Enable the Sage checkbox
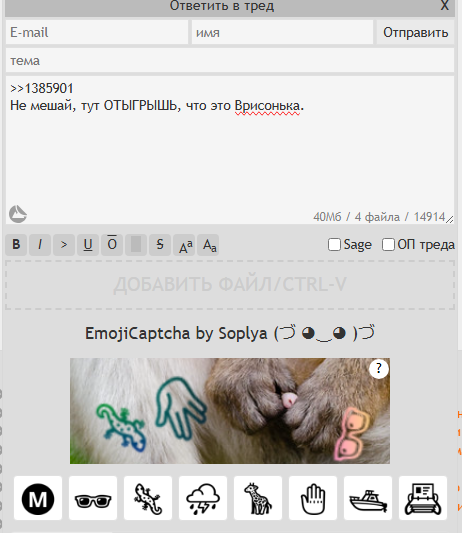 click(334, 244)
